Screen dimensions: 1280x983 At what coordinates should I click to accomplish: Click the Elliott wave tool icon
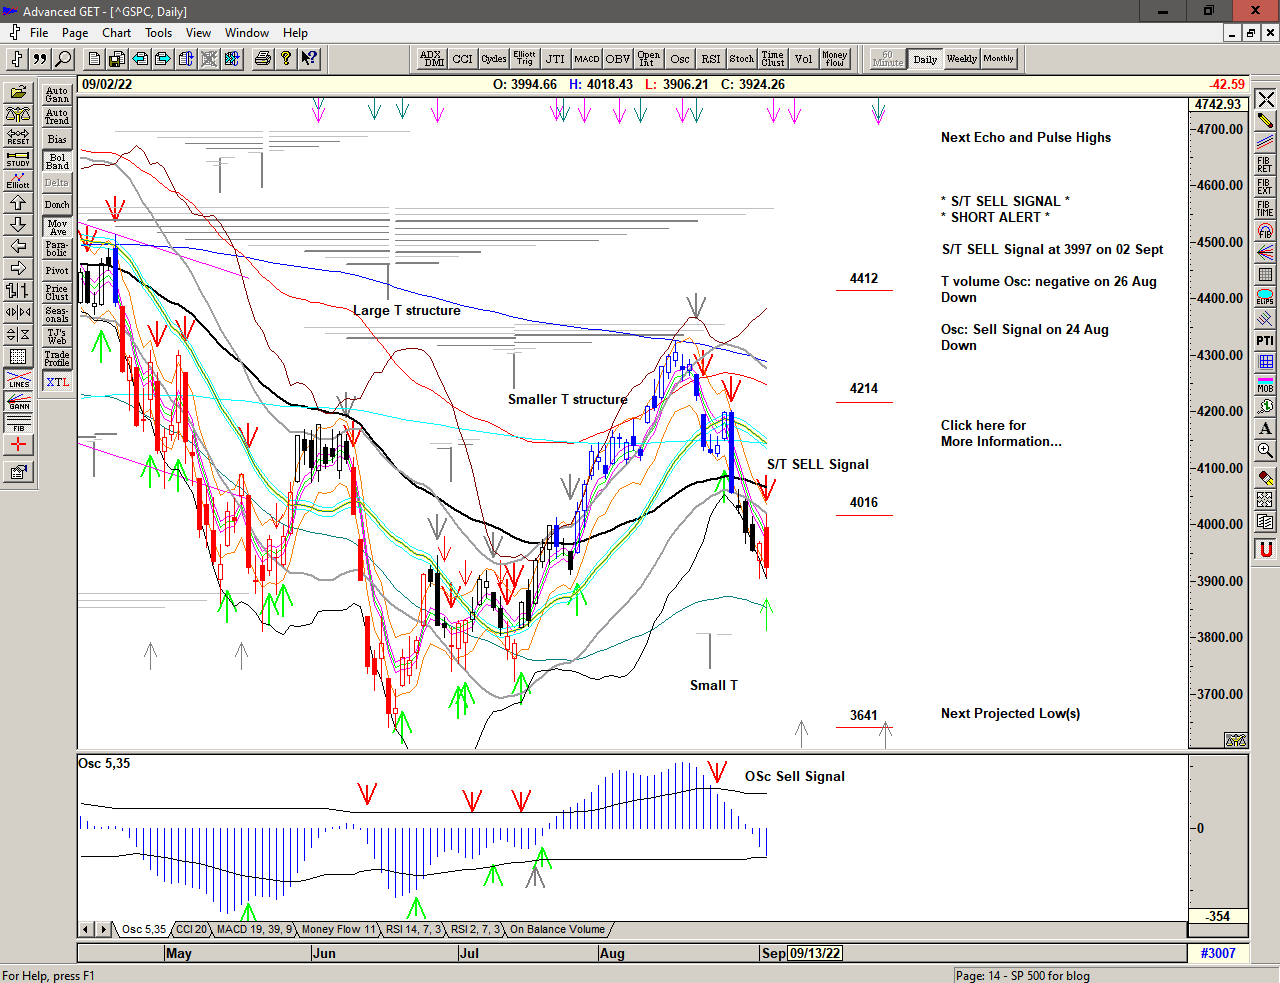pos(18,180)
